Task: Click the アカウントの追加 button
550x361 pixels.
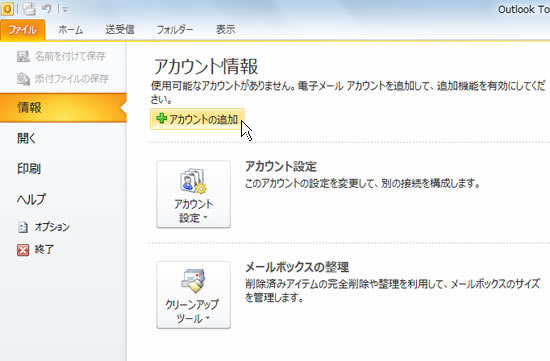Action: (x=197, y=119)
